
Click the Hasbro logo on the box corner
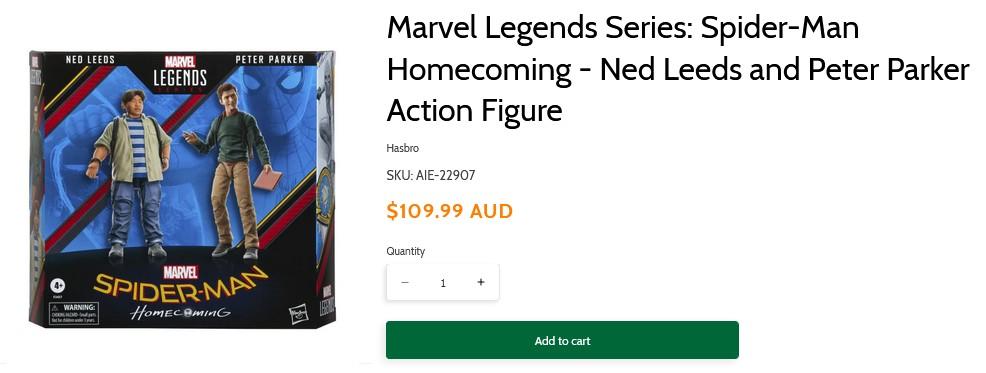pyautogui.click(x=299, y=313)
